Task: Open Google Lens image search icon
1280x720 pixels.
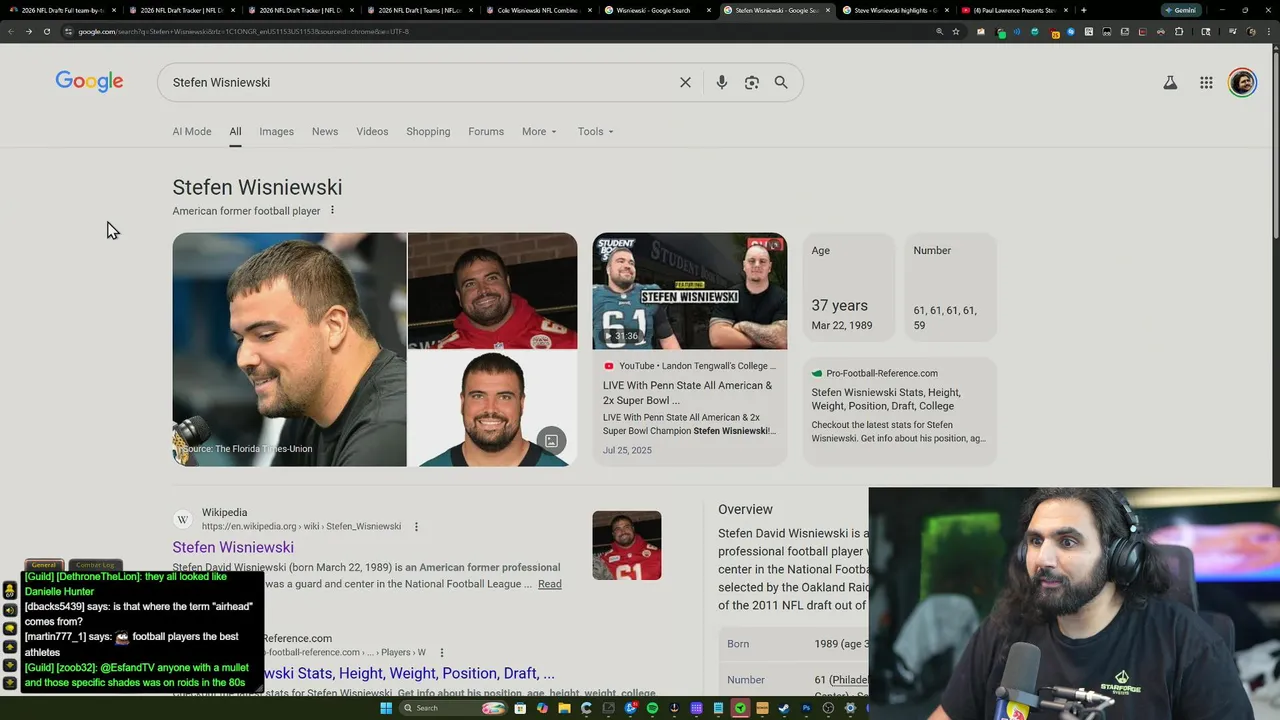Action: point(752,82)
